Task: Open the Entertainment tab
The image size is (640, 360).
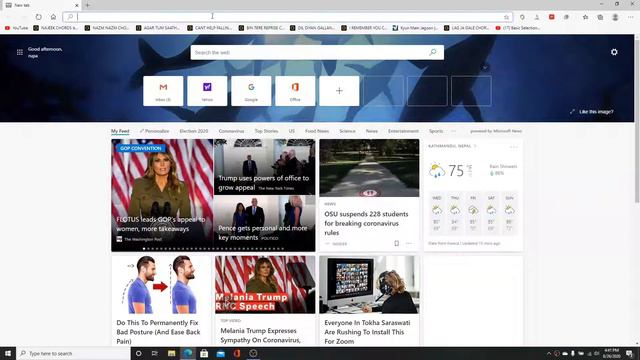Action: point(403,131)
